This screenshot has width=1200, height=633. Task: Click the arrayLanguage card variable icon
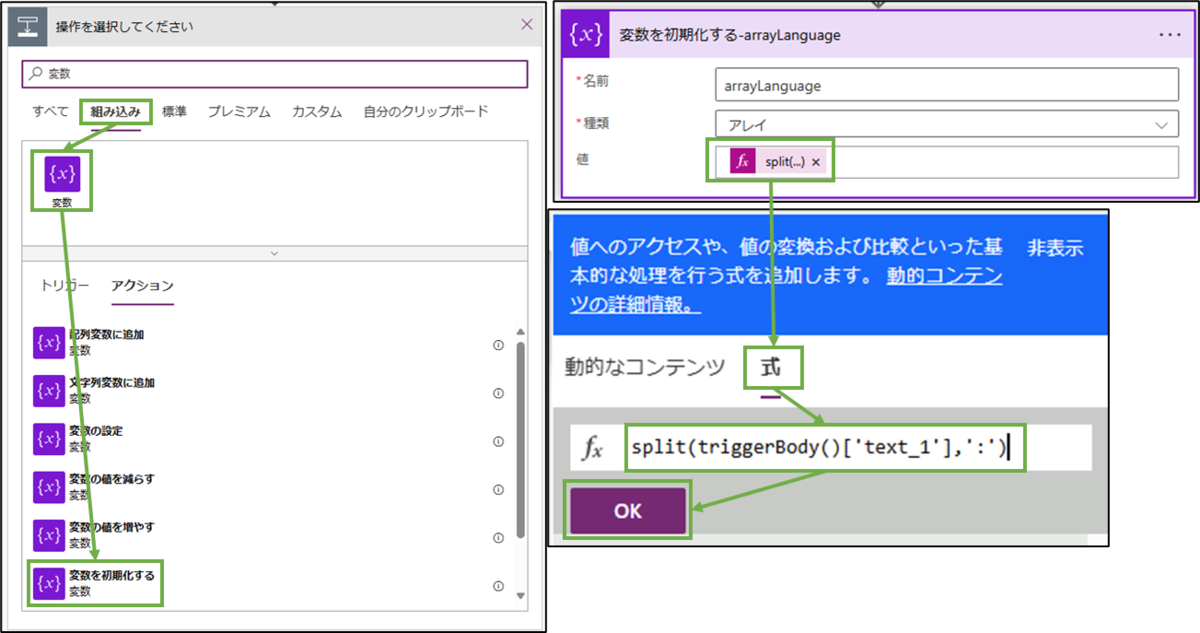(585, 35)
